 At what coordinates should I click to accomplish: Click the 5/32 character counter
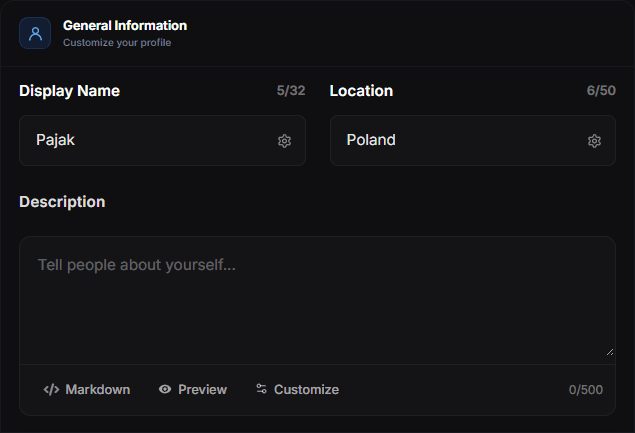pos(291,91)
